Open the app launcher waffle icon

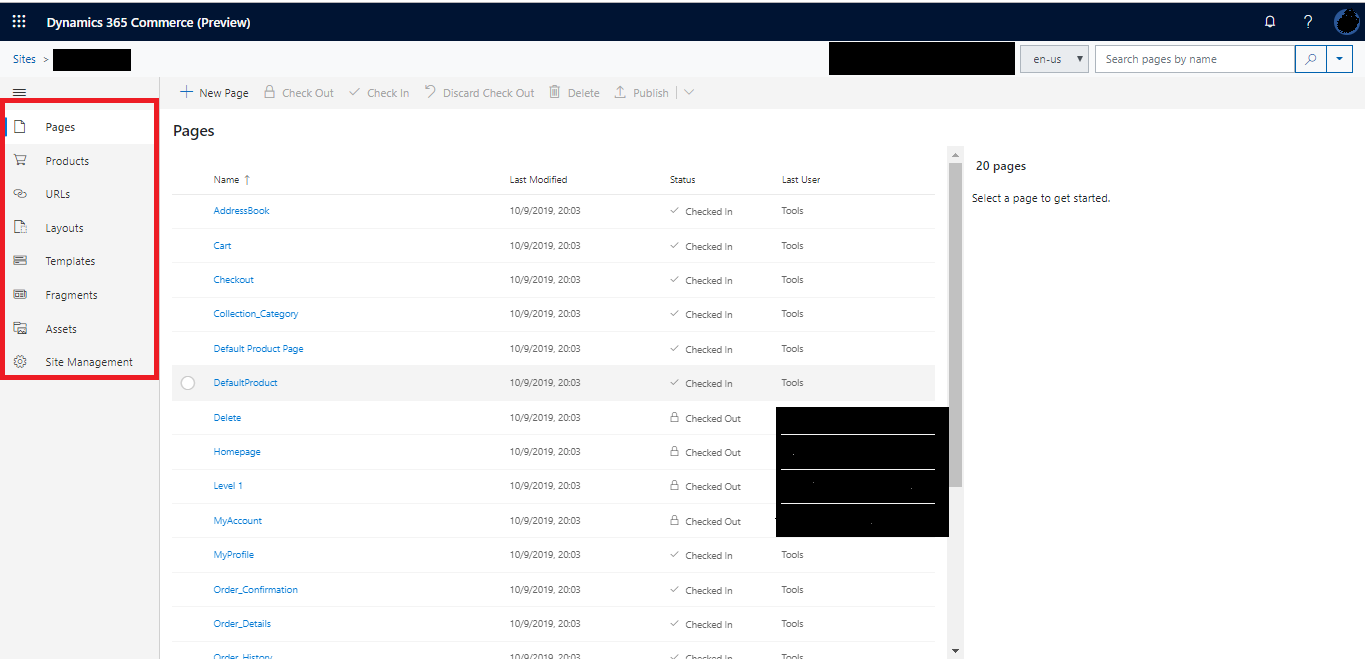tap(19, 21)
